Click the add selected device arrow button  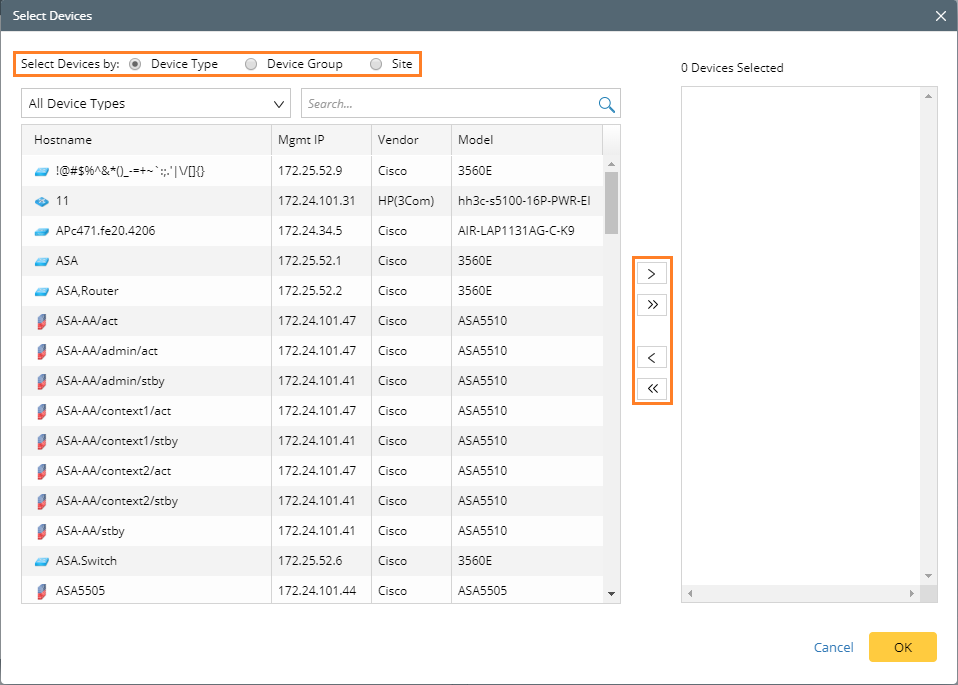651,273
